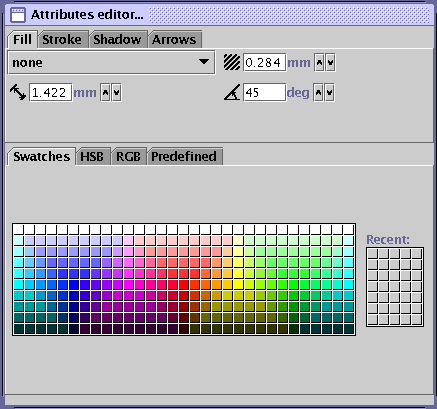Viewport: 437px width, 409px height.
Task: Increase the 45 deg angle value
Action: (319, 93)
